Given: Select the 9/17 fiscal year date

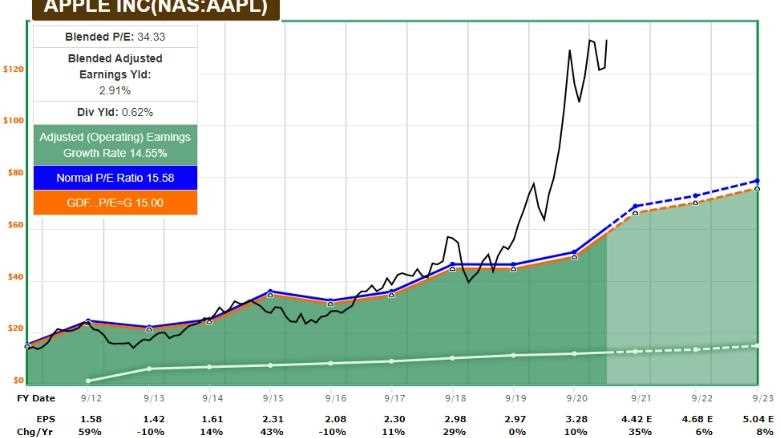Looking at the screenshot, I should click(x=394, y=398).
